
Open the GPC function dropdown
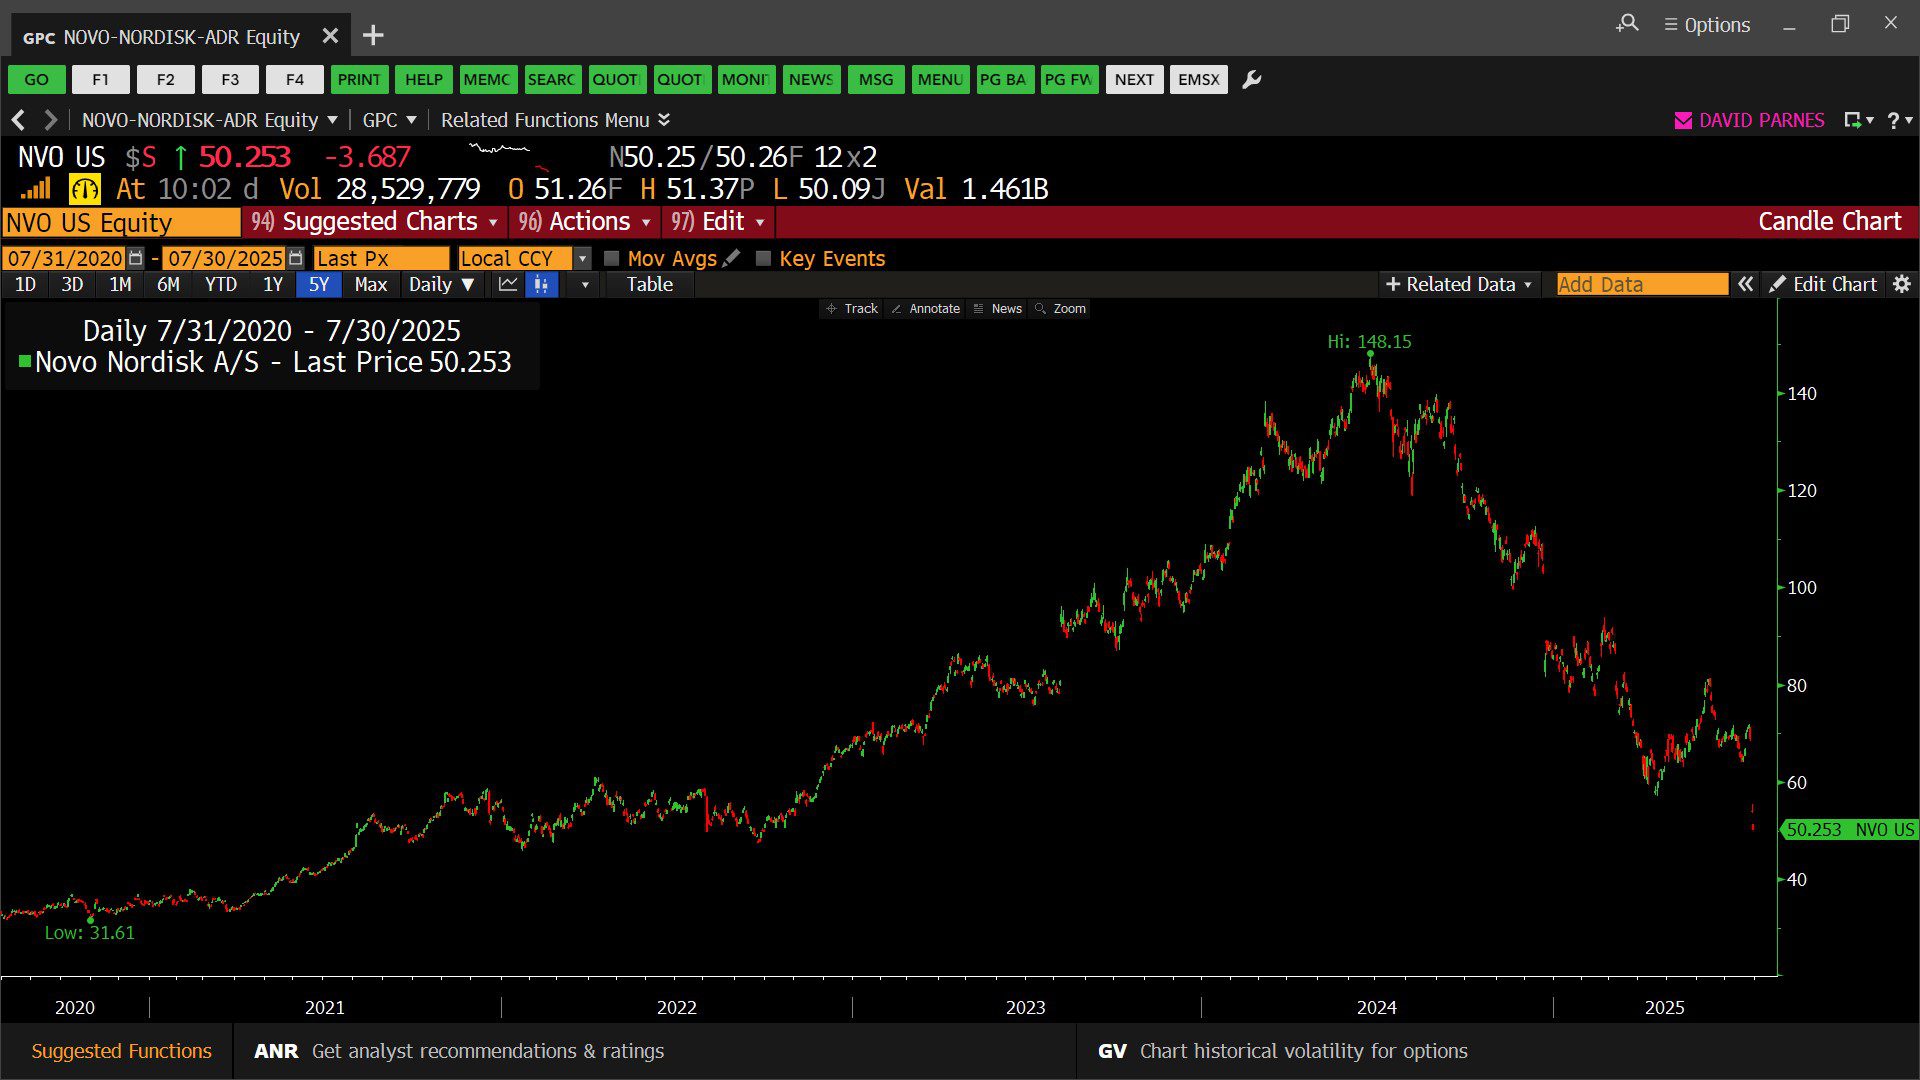pyautogui.click(x=389, y=120)
